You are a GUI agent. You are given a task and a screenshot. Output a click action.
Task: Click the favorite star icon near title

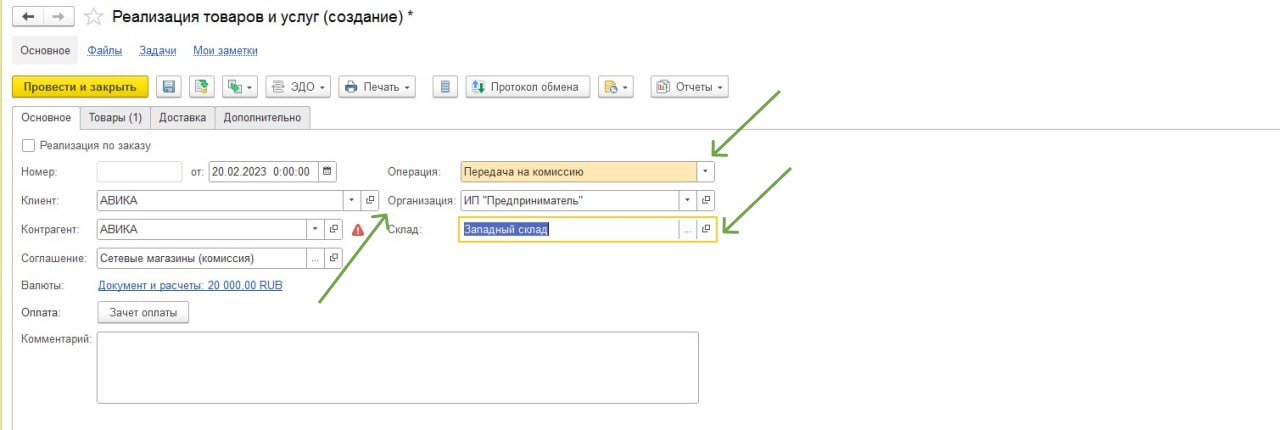[93, 17]
